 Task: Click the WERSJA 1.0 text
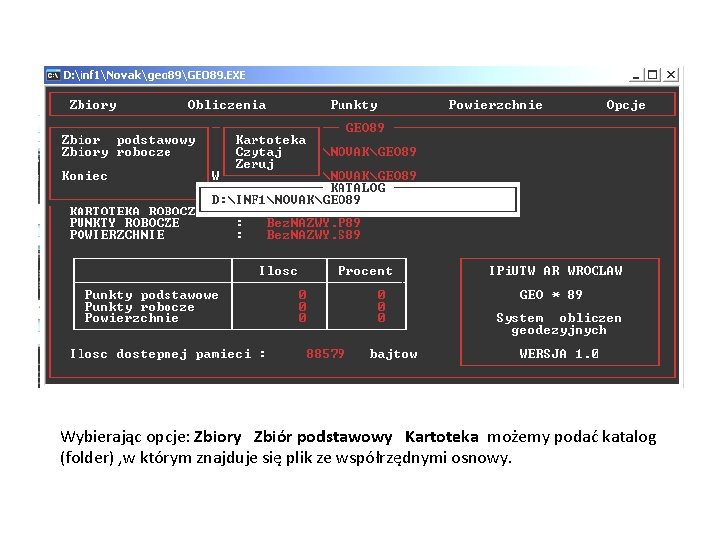click(x=559, y=354)
